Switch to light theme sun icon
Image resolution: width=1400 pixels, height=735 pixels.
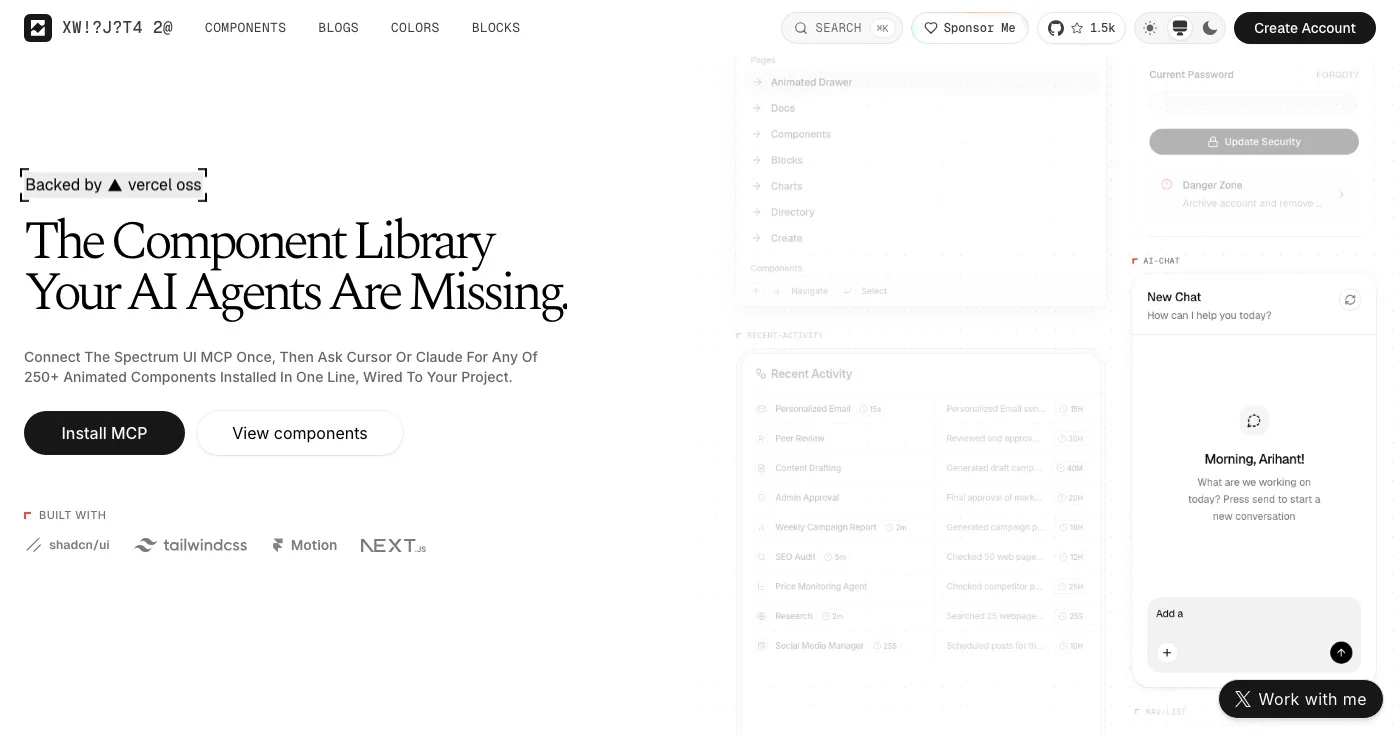1150,28
